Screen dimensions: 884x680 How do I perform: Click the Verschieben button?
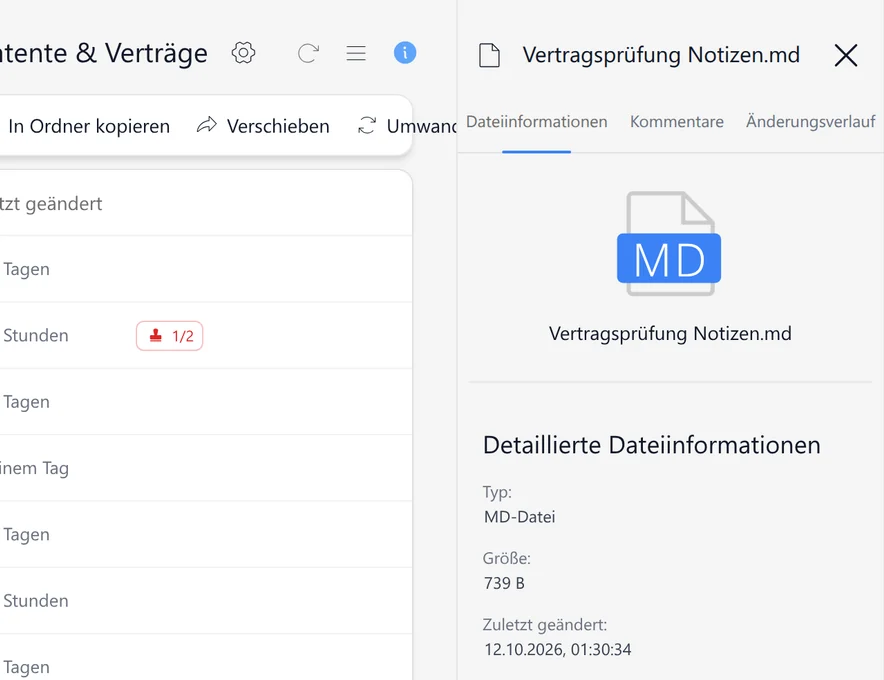[x=263, y=126]
